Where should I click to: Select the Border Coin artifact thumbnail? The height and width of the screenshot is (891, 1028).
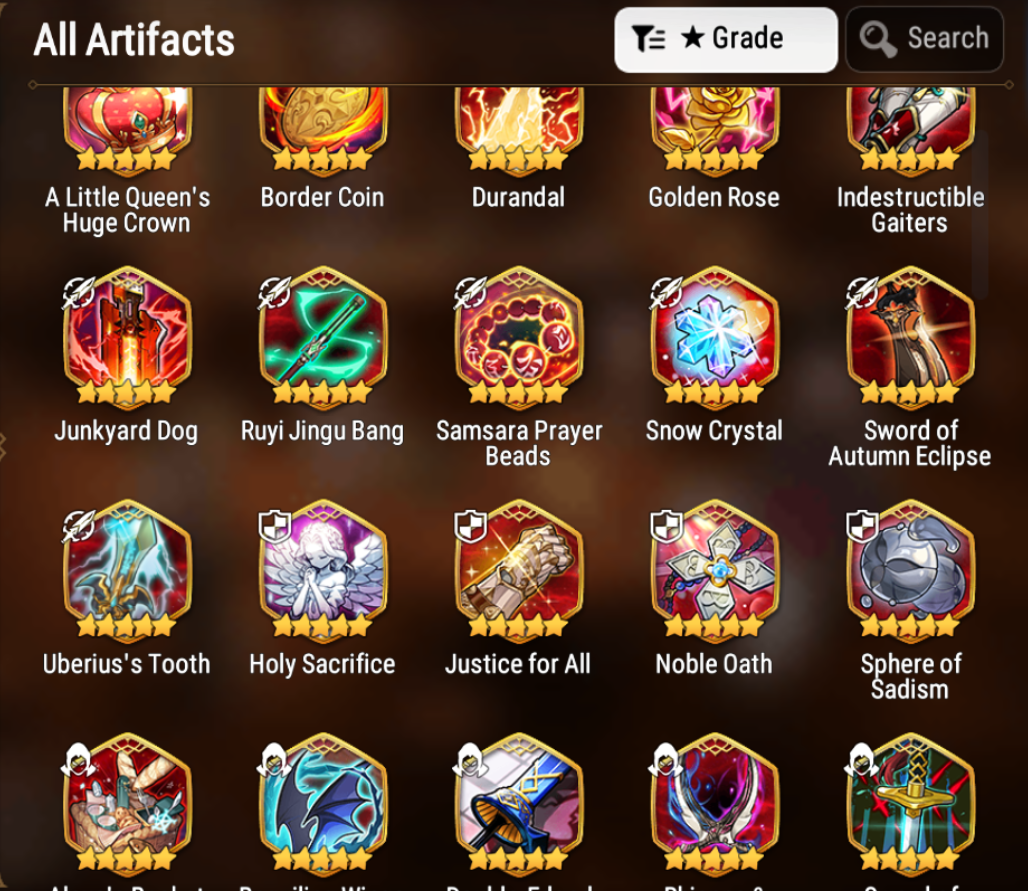[x=323, y=130]
